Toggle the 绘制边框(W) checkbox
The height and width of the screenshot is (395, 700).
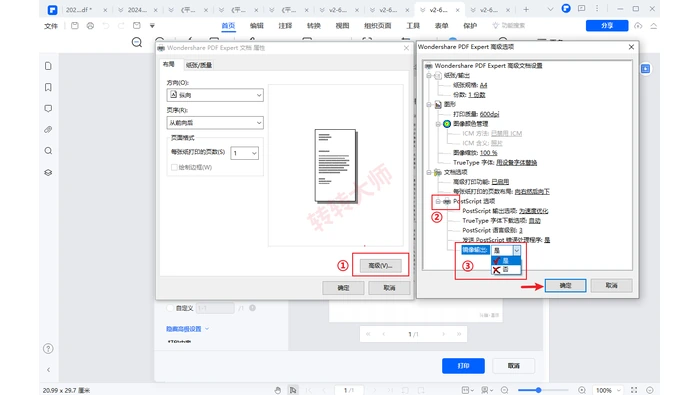(174, 167)
